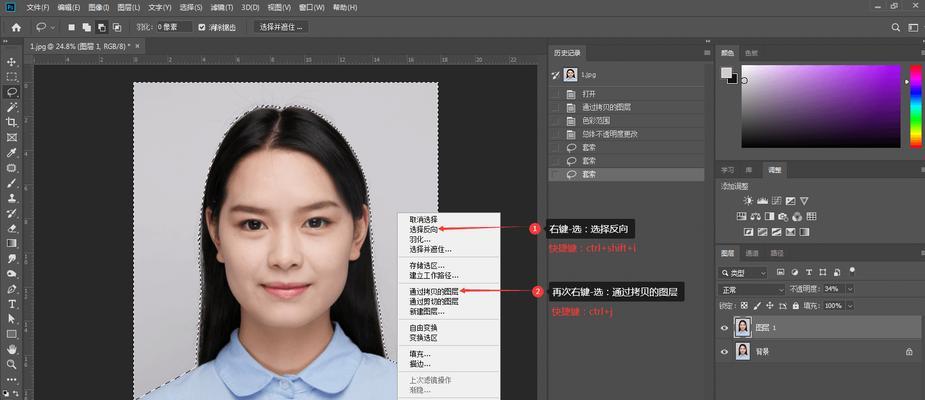Click Add to selection mode icon
Viewport: 925px width, 400px height.
tap(87, 27)
